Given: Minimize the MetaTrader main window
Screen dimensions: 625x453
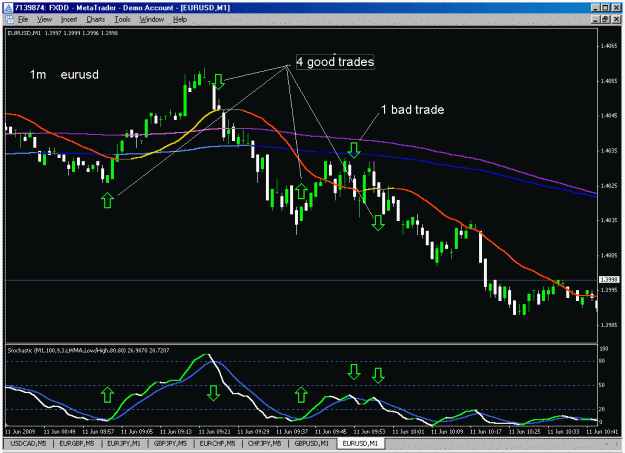Looking at the screenshot, I should tap(595, 8).
